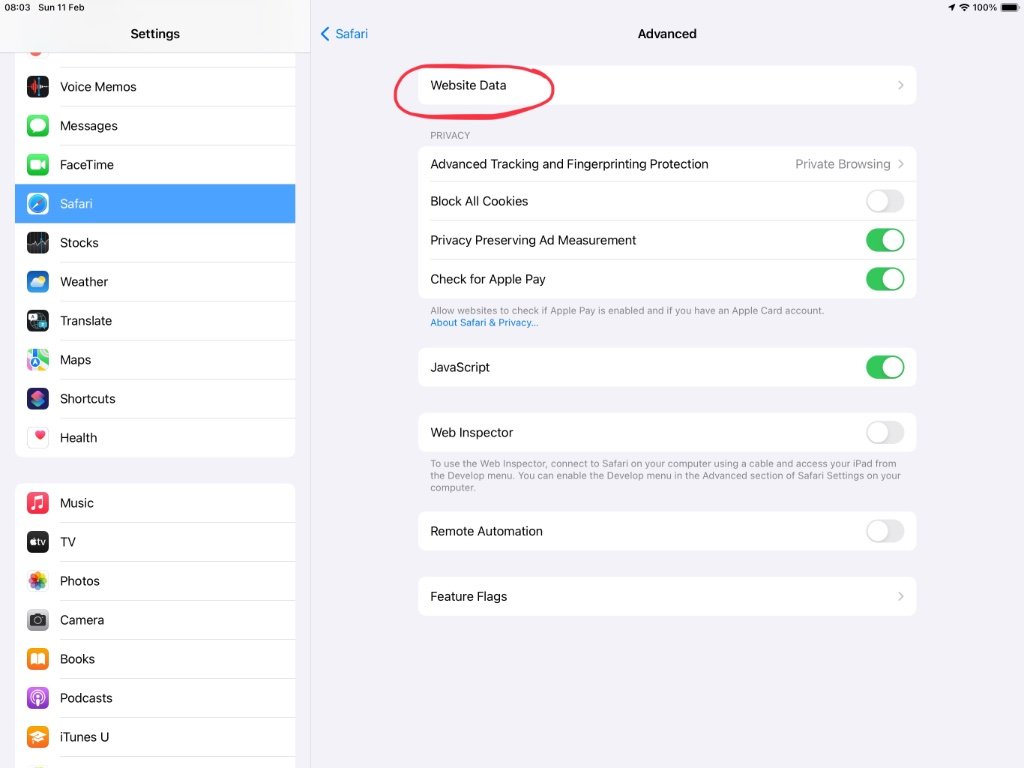The image size is (1024, 768).
Task: Tap the Apple TV icon
Action: coord(38,542)
